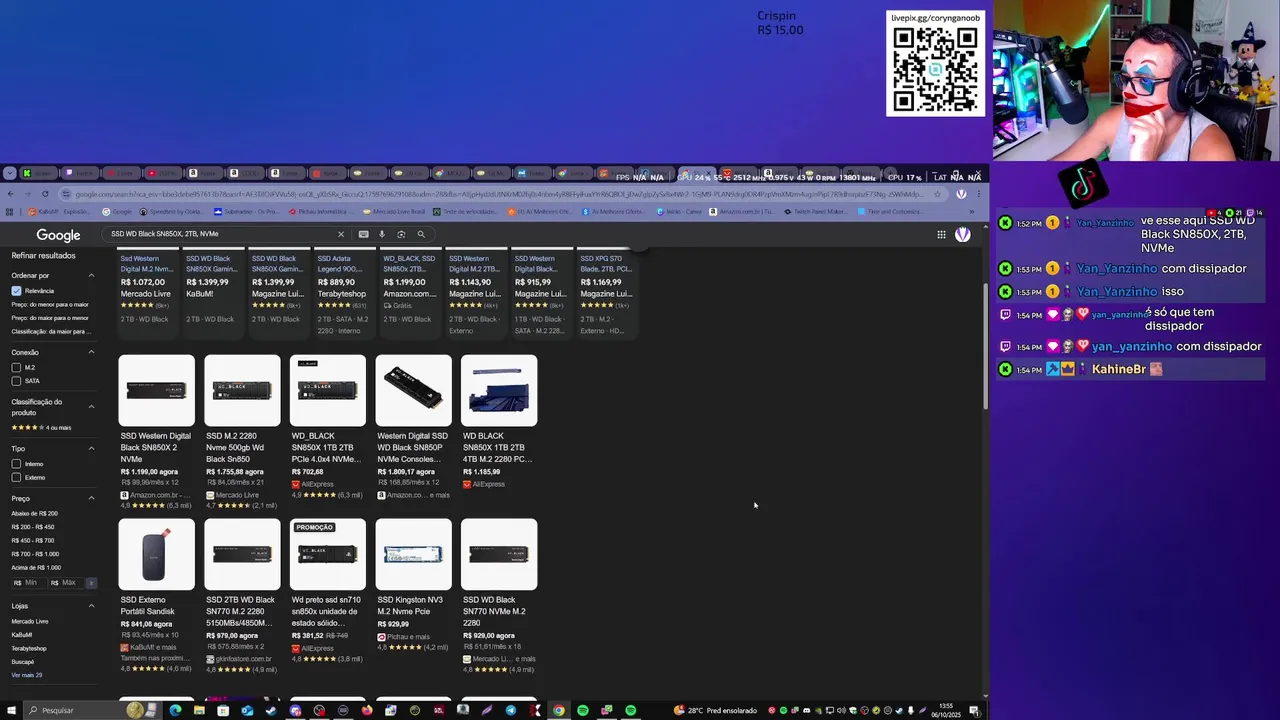Open Google Chrome from taskbar

[559, 710]
